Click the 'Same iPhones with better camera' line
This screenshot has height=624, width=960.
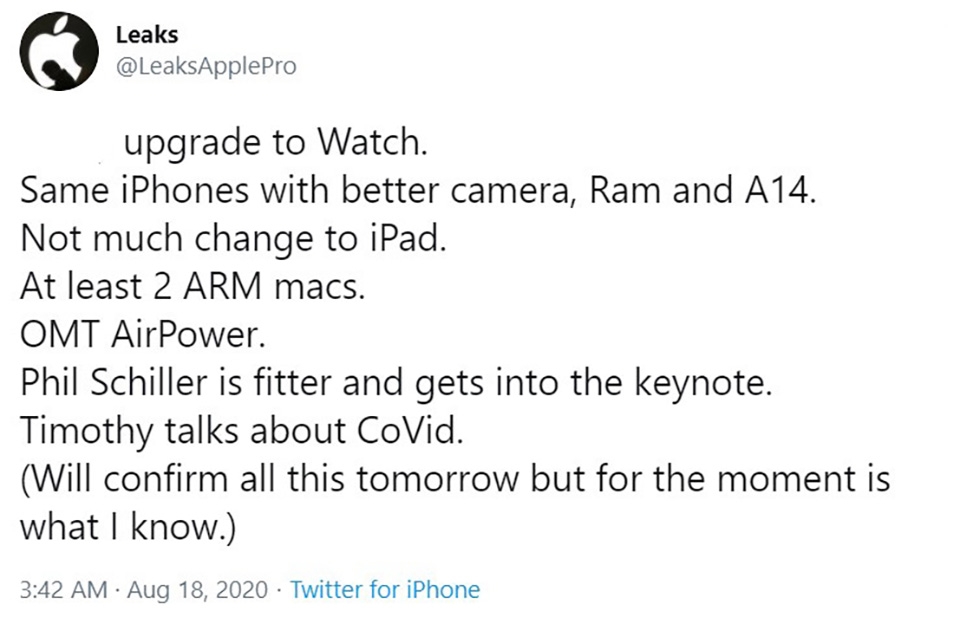pos(418,190)
